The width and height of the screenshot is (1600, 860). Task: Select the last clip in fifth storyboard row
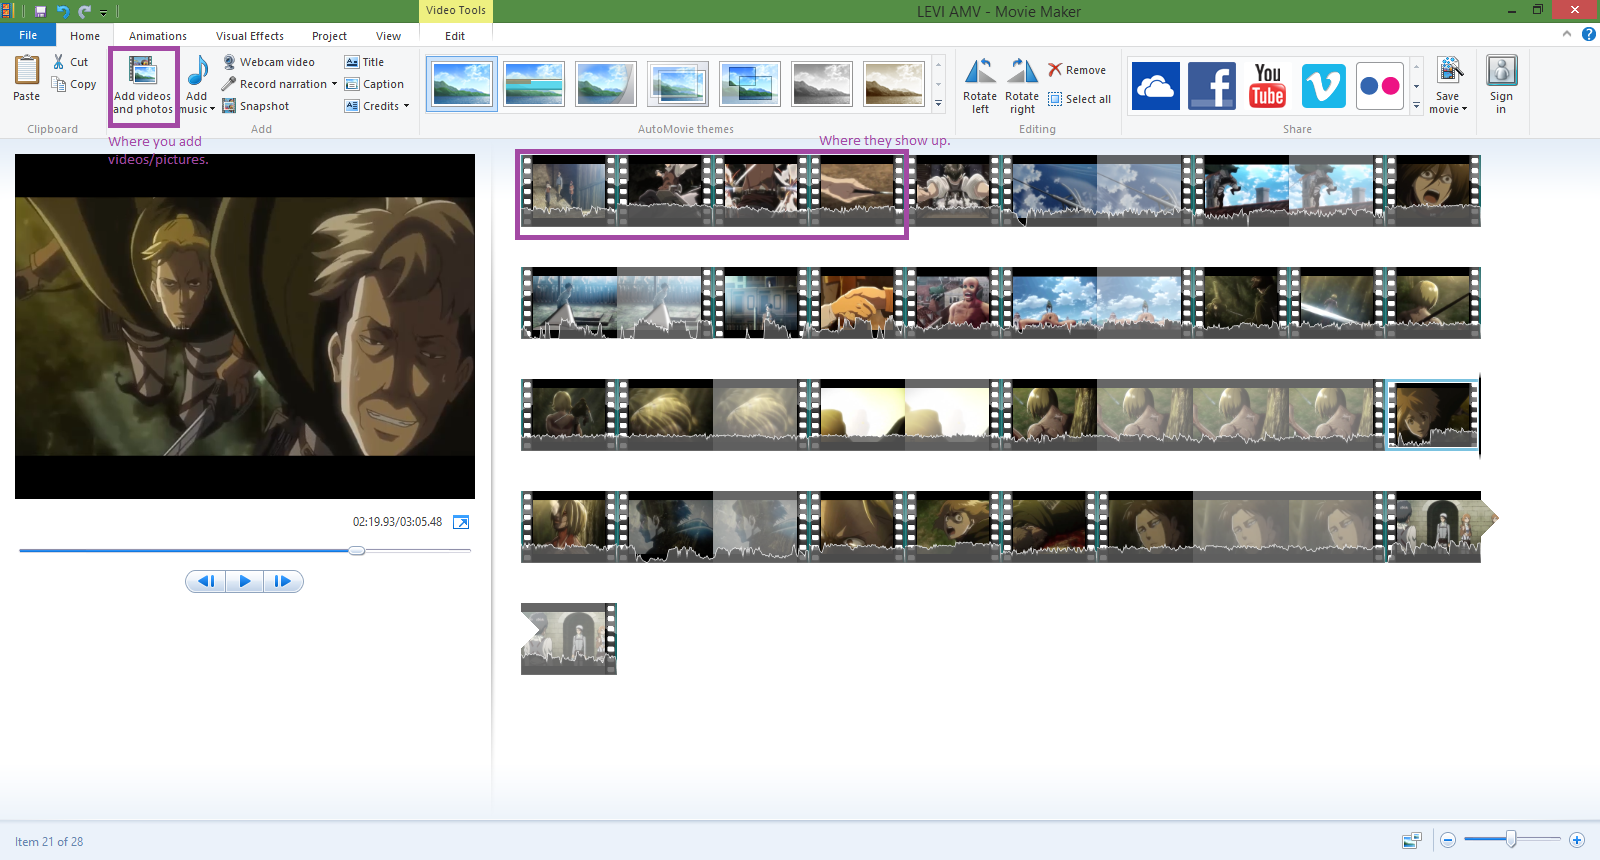[569, 639]
